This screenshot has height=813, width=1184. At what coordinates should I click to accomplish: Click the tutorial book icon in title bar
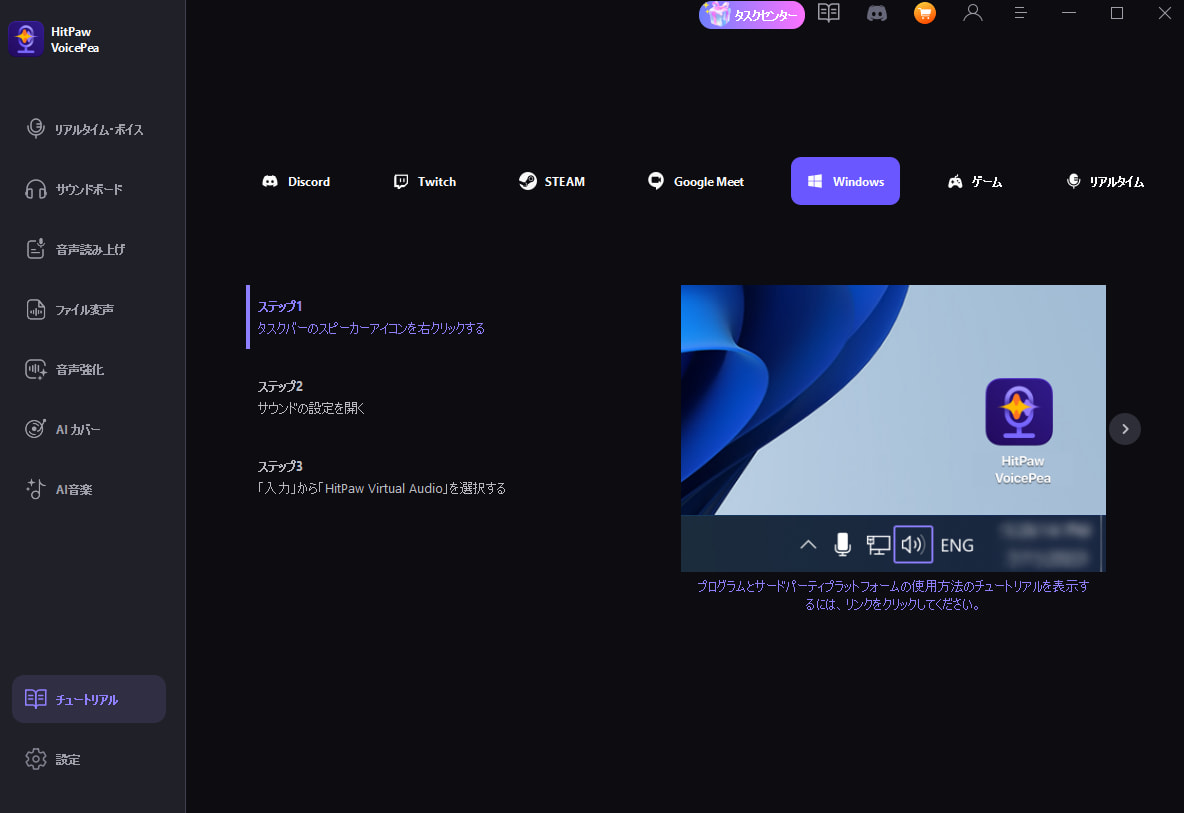tap(828, 13)
